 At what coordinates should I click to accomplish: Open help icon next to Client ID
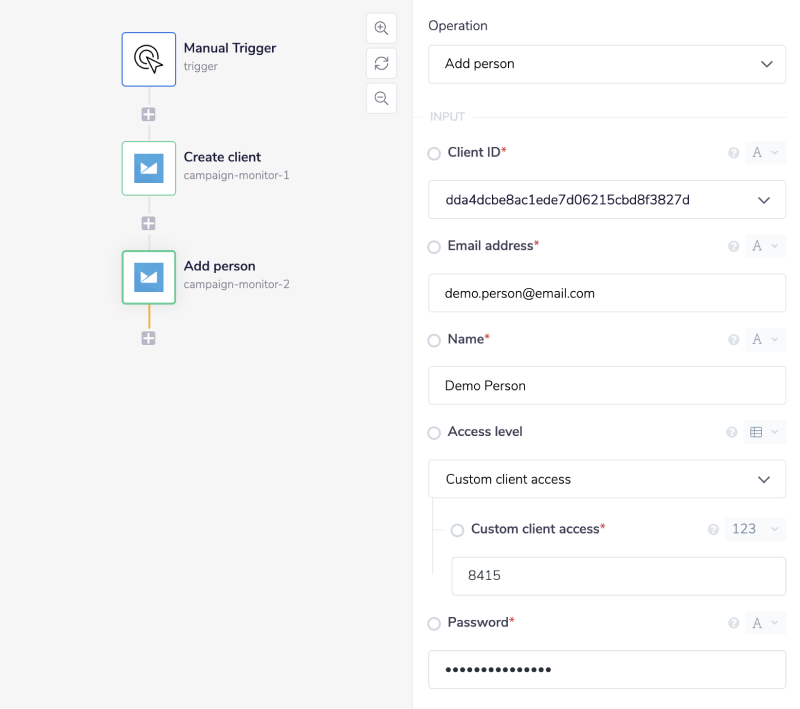[x=733, y=153]
